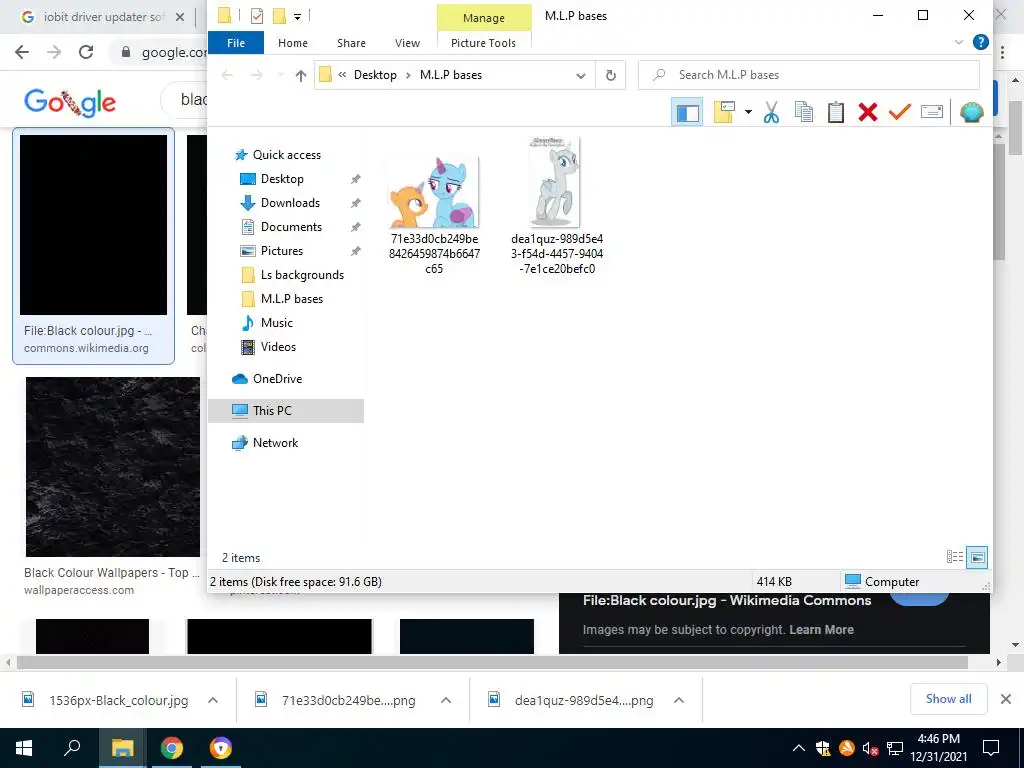1024x768 pixels.
Task: Click Chrome reload page icon
Action: [86, 52]
